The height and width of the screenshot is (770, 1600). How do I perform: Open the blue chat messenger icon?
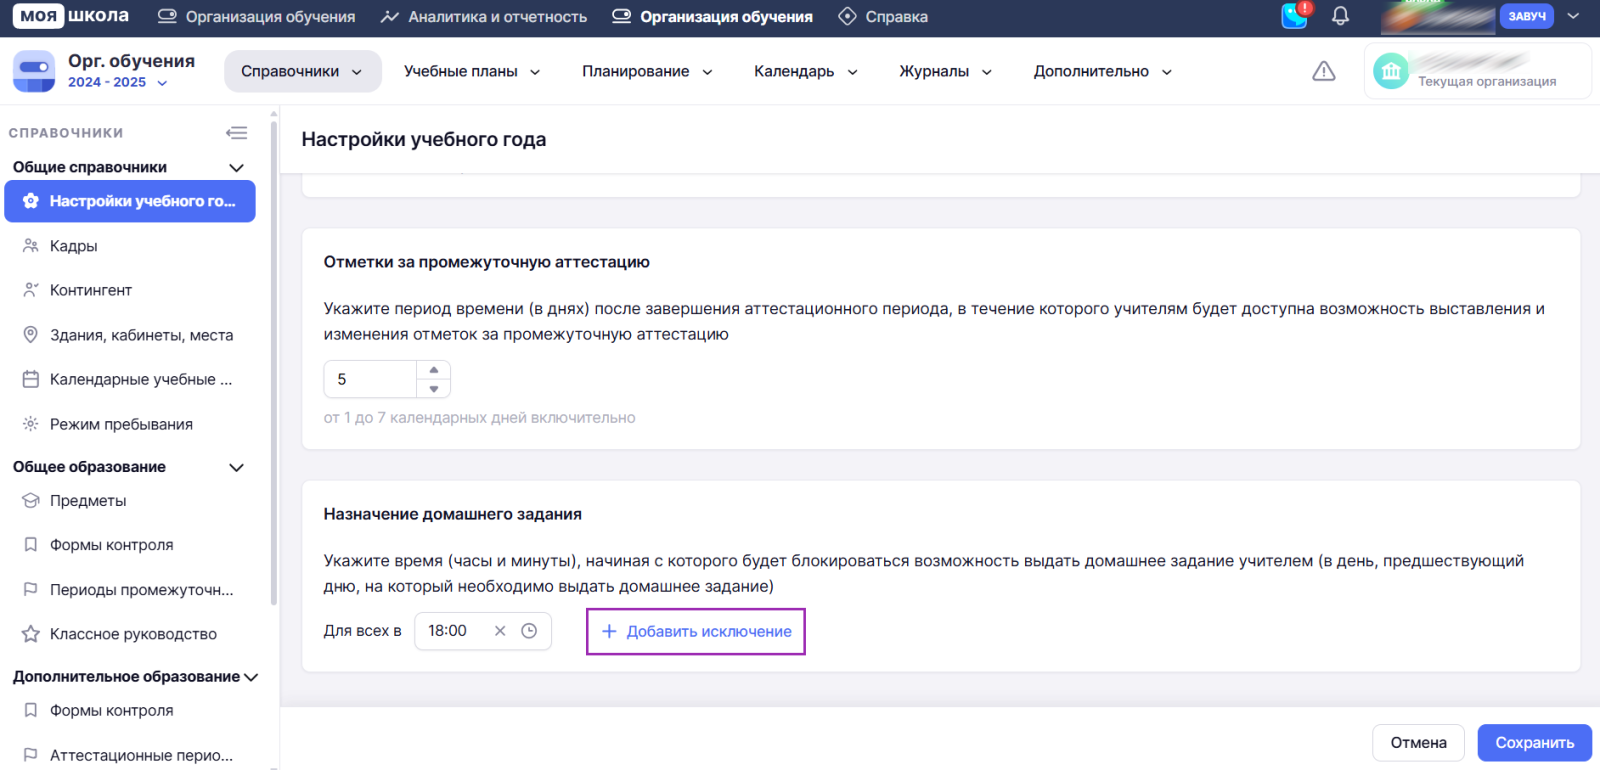(x=1294, y=16)
